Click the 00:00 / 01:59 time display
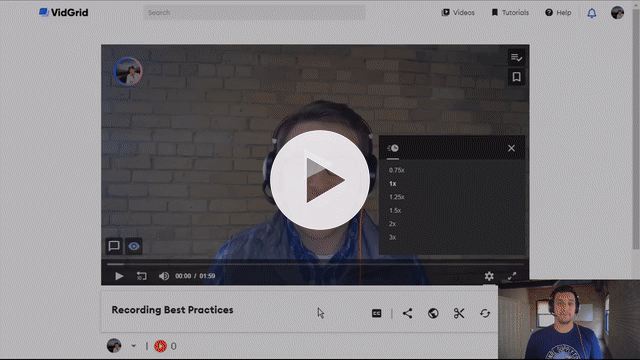Viewport: 640px width, 360px height. coord(195,276)
